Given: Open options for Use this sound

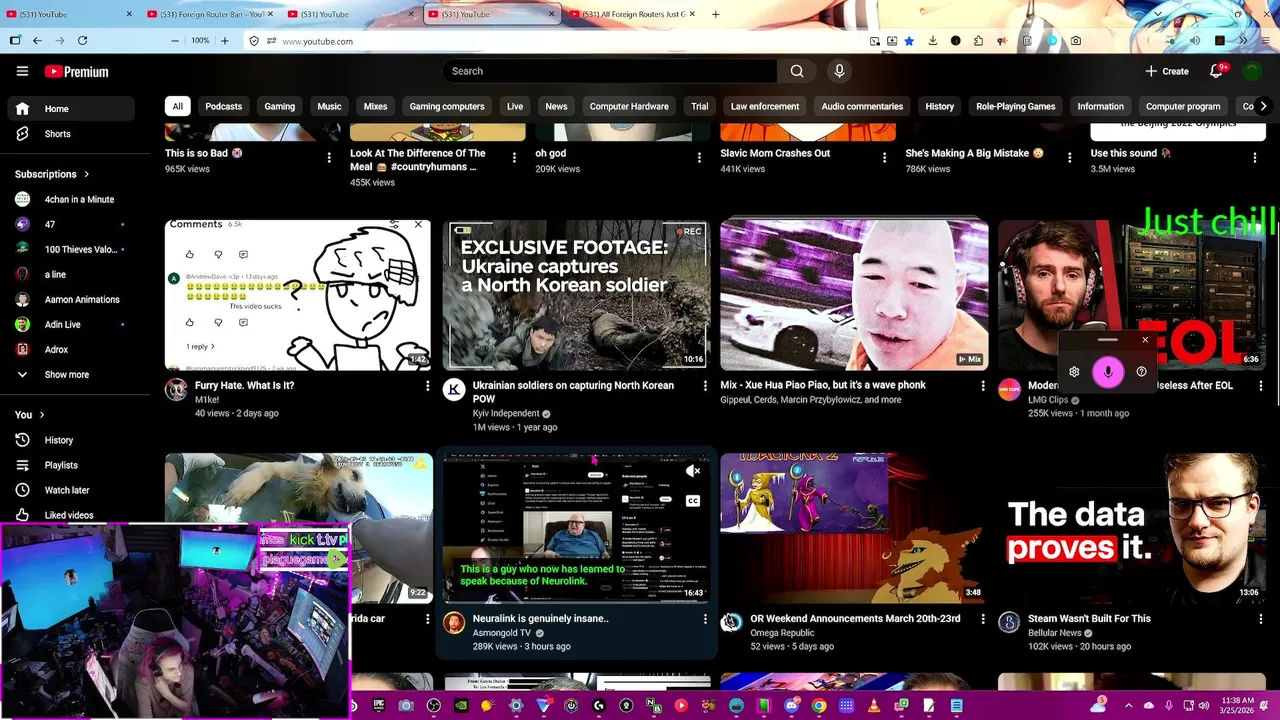Looking at the screenshot, I should coord(1255,158).
